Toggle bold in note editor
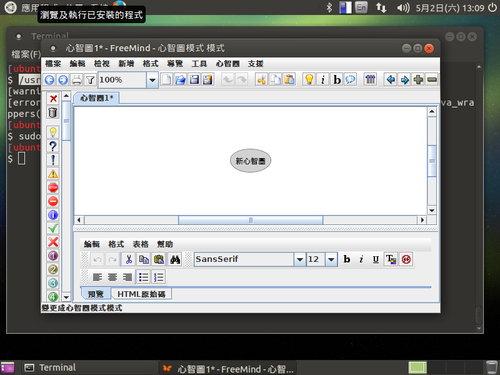 [347, 259]
